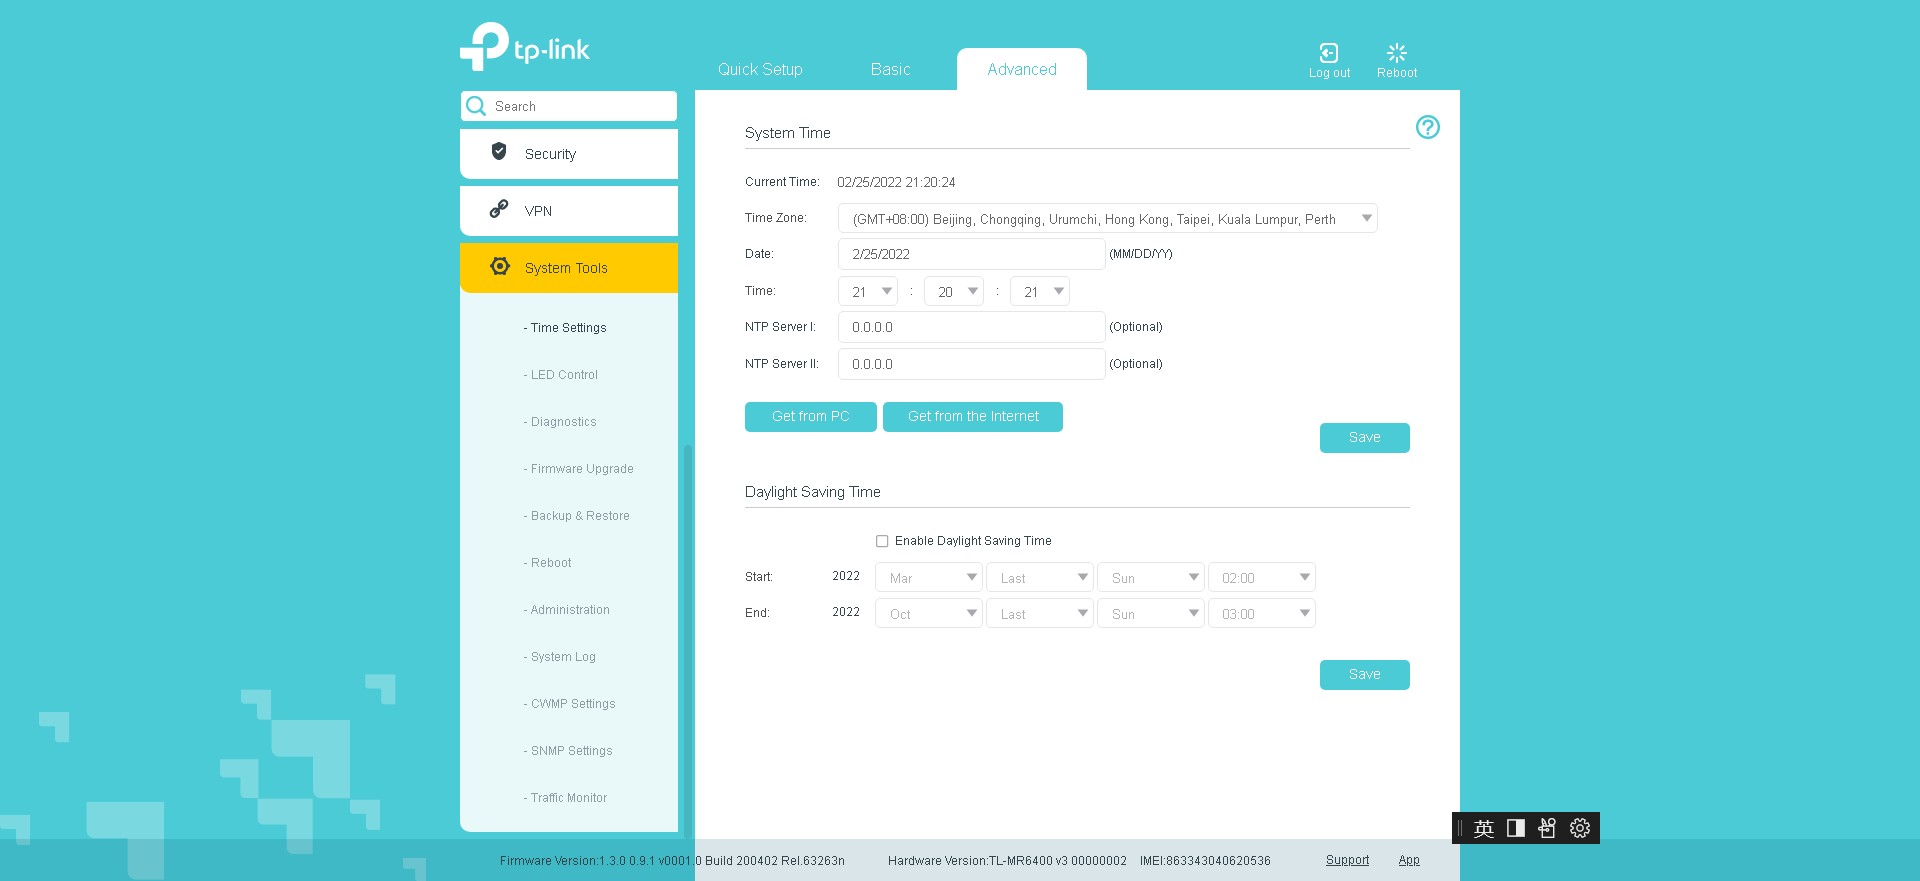Open the End day Sun dropdown
The width and height of the screenshot is (1920, 881).
coord(1151,614)
